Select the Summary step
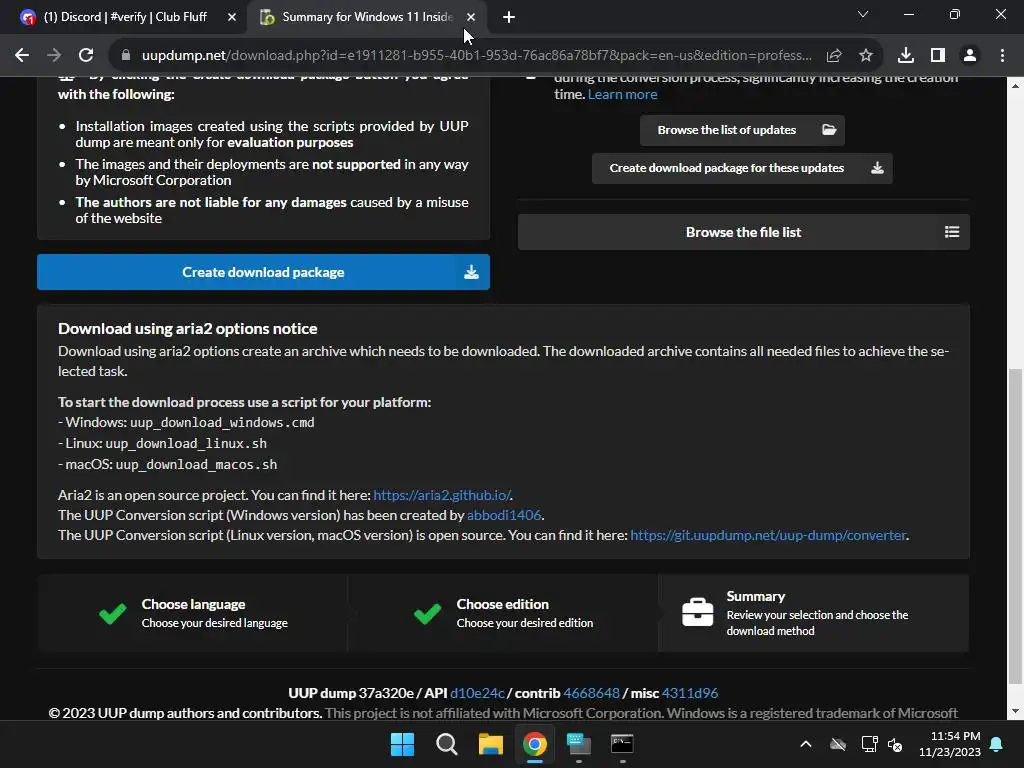 [813, 613]
